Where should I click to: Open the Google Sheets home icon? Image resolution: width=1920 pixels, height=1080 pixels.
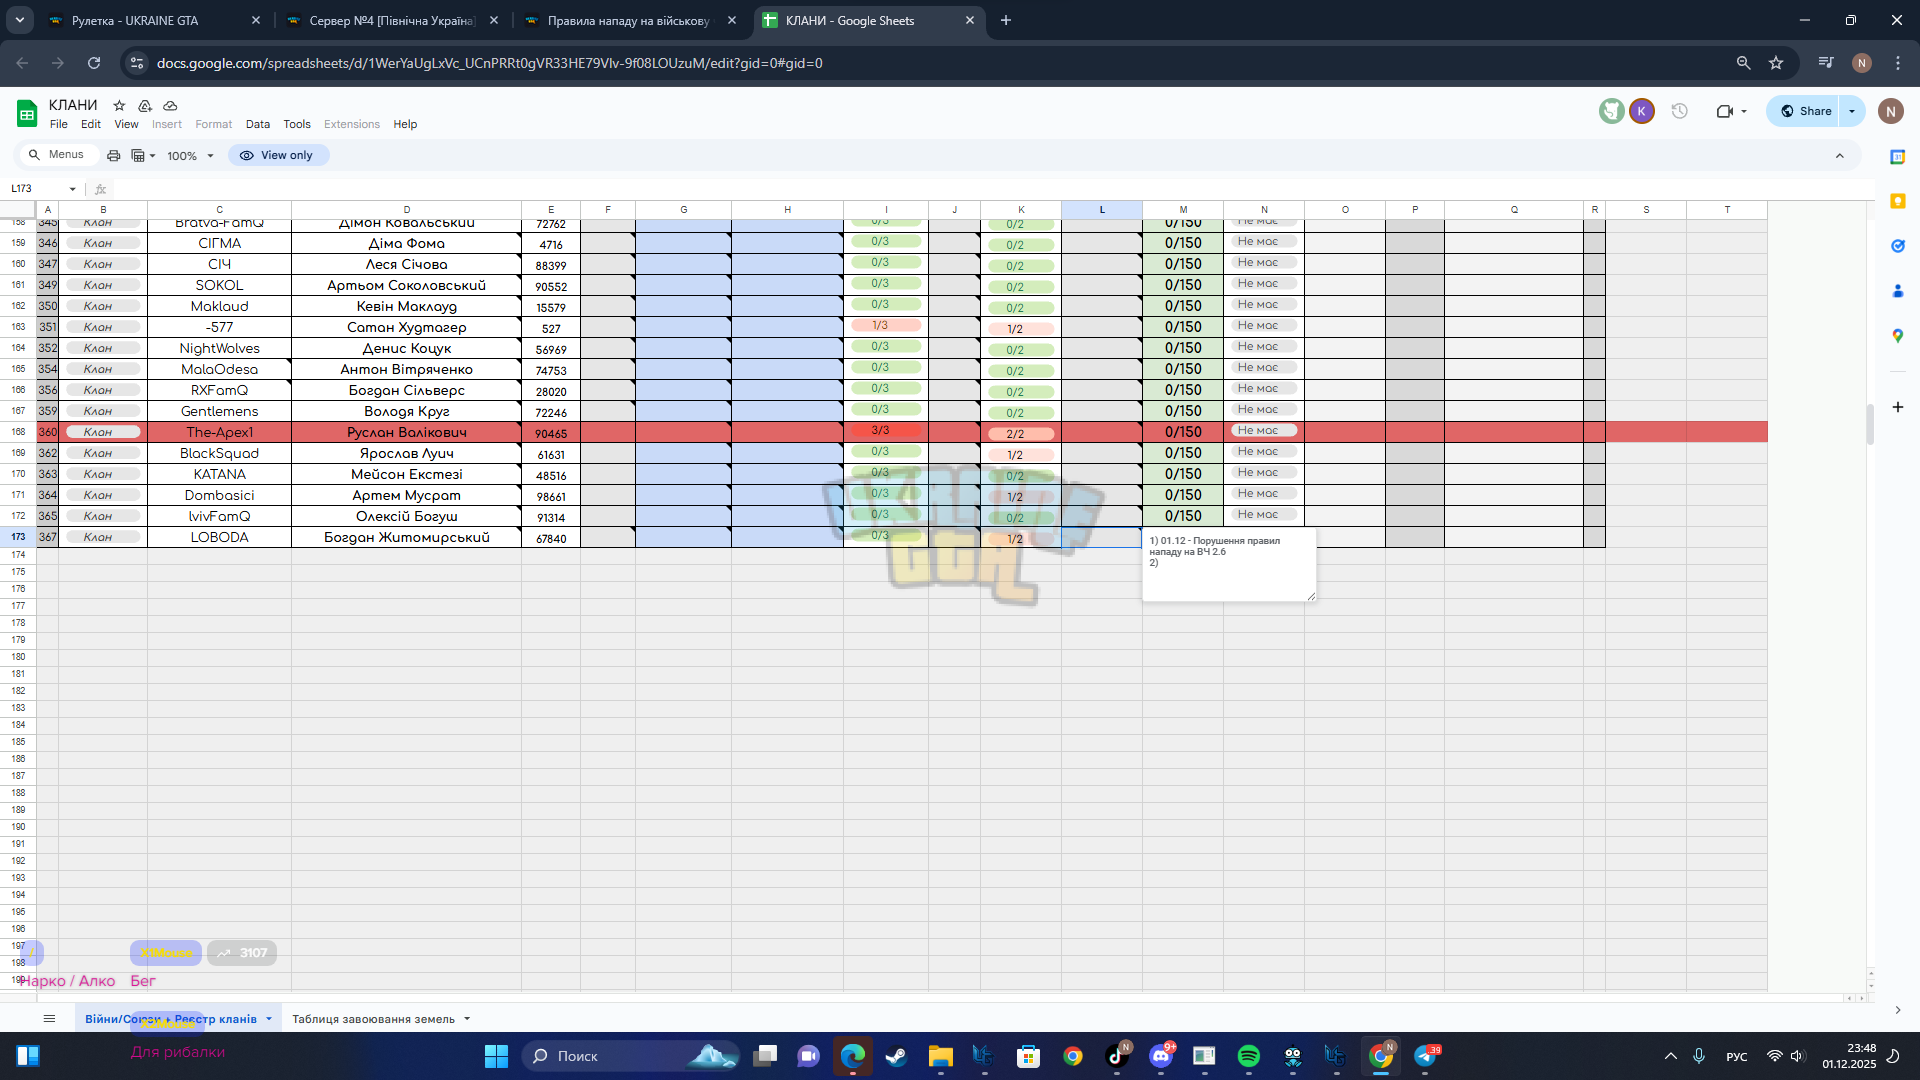click(x=27, y=114)
